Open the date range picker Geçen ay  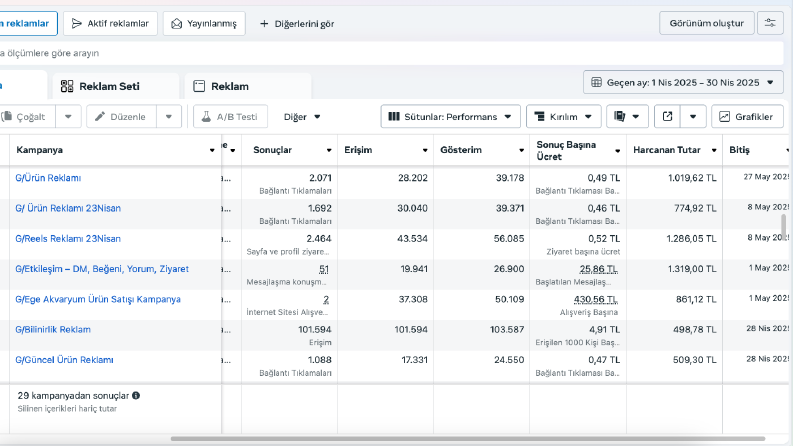point(683,82)
